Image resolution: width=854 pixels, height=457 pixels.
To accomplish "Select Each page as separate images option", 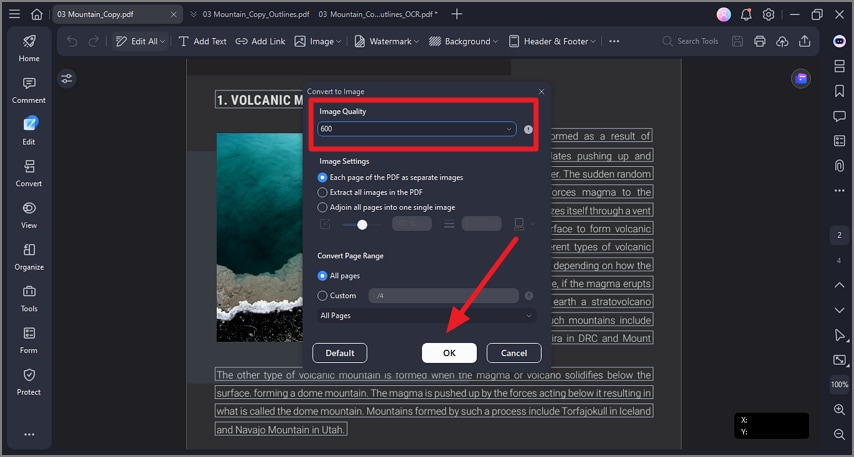I will [x=391, y=178].
